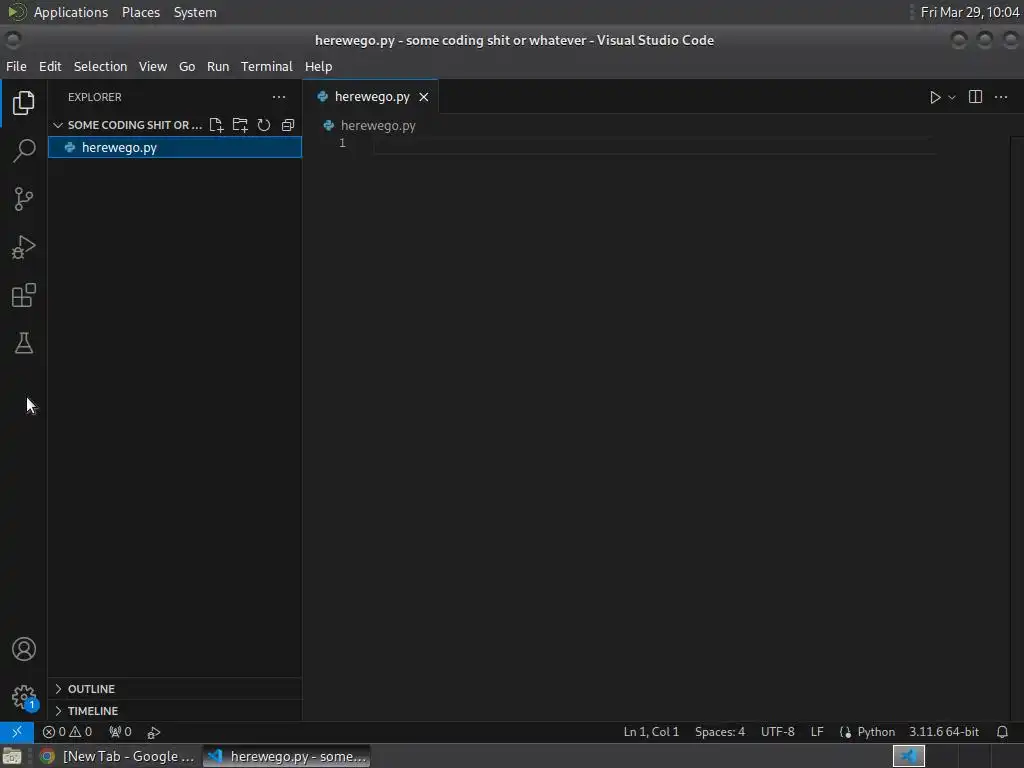Run the Python file
Image resolution: width=1024 pixels, height=768 pixels.
(x=935, y=97)
